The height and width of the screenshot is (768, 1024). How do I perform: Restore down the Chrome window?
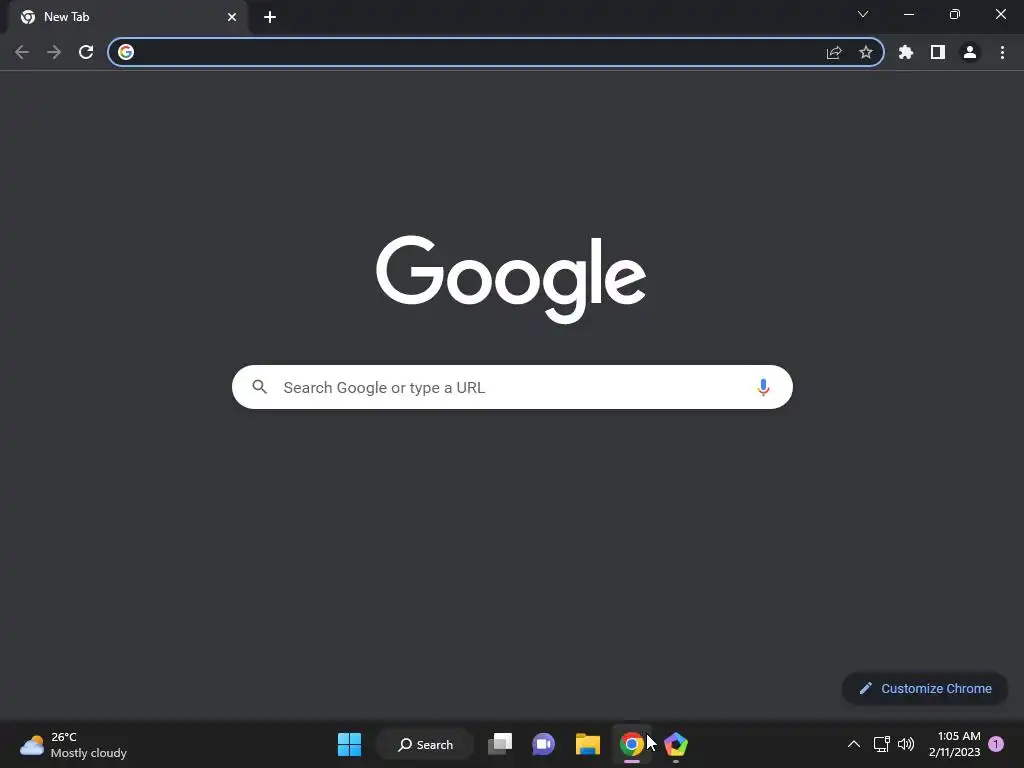(x=955, y=14)
